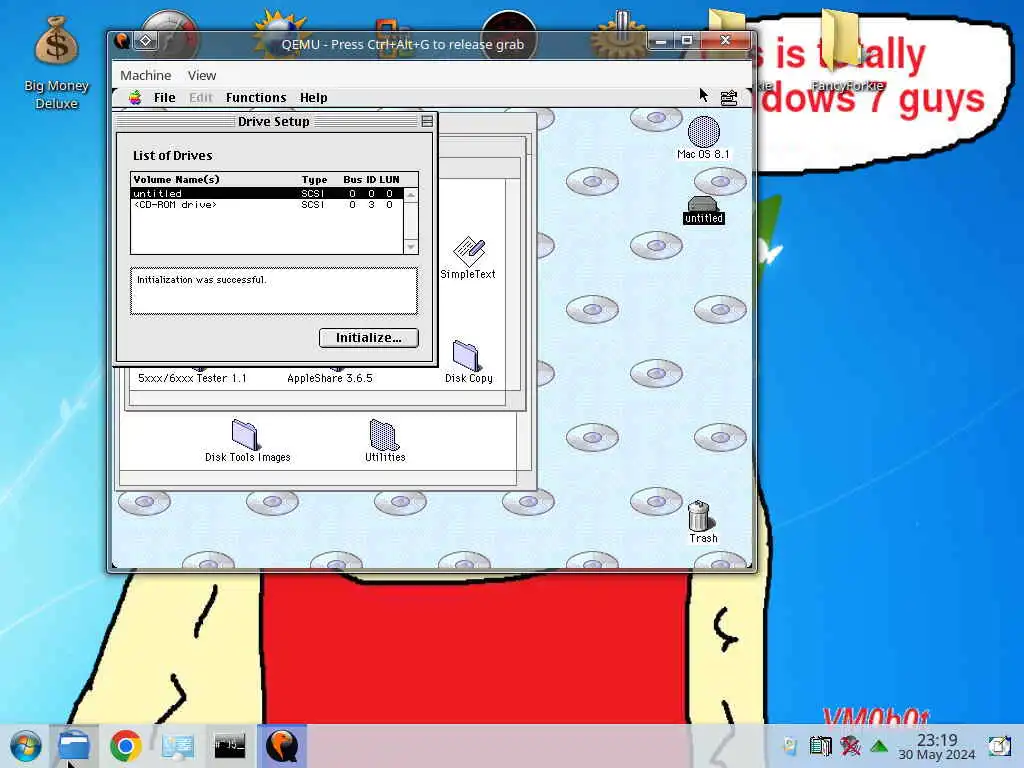The width and height of the screenshot is (1024, 768).
Task: Click the clipboard manager tray icon
Action: pos(820,746)
